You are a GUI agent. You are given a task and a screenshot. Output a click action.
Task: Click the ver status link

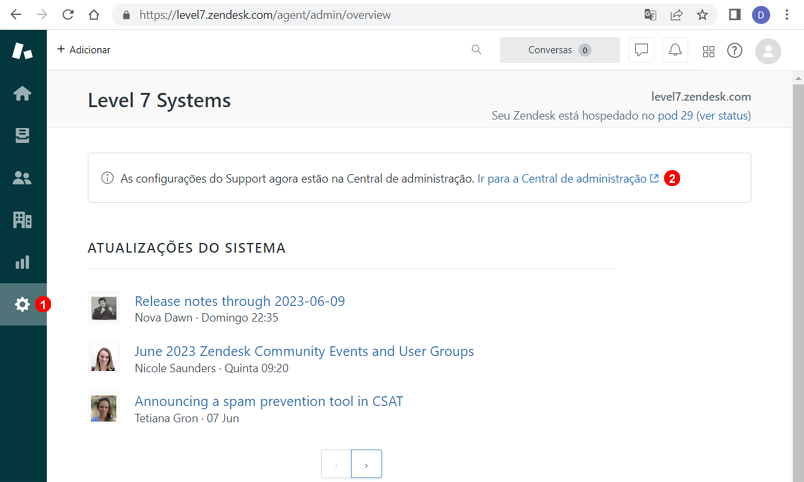pyautogui.click(x=724, y=115)
